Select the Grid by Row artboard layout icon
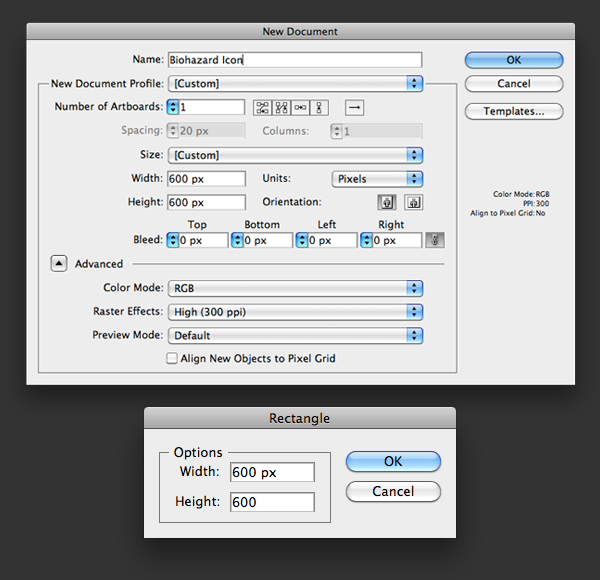600x580 pixels. tap(263, 107)
